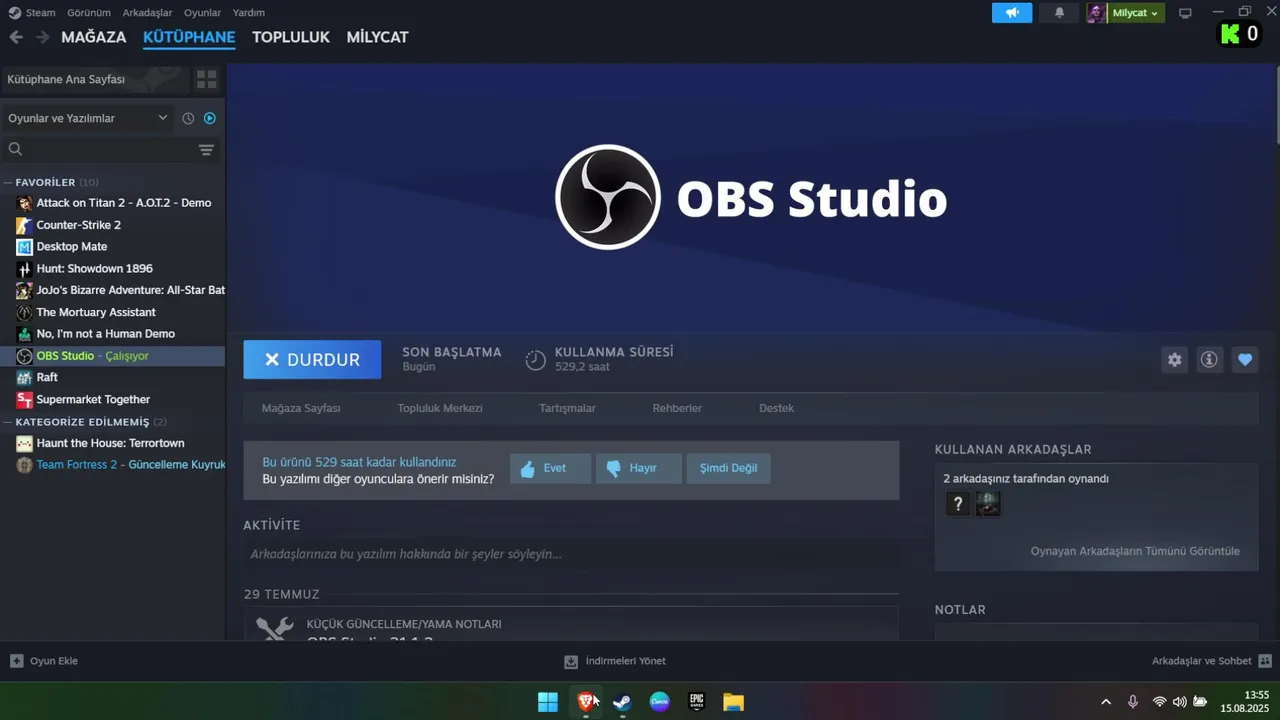This screenshot has width=1280, height=720.
Task: Open İndirmeleri Yönet downloads
Action: pyautogui.click(x=615, y=661)
